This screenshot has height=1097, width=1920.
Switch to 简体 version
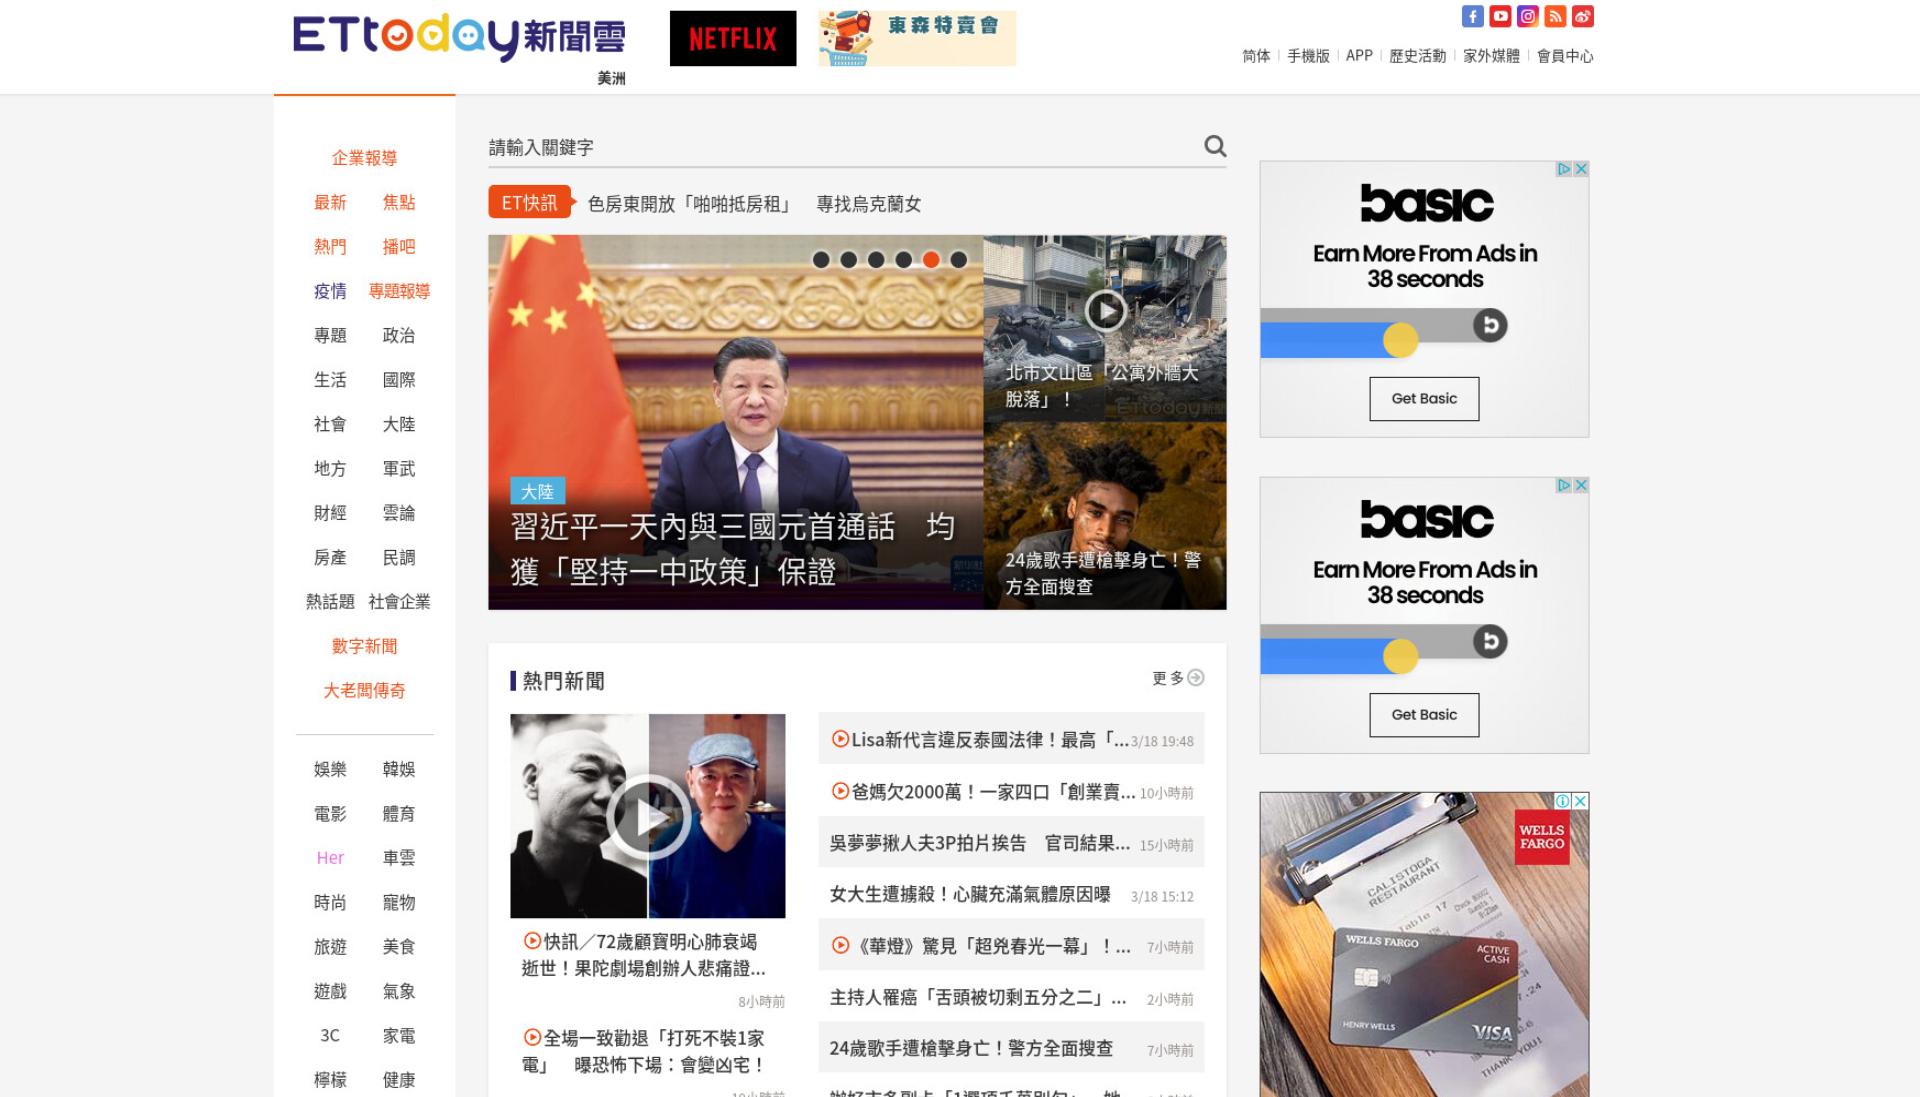[x=1256, y=56]
